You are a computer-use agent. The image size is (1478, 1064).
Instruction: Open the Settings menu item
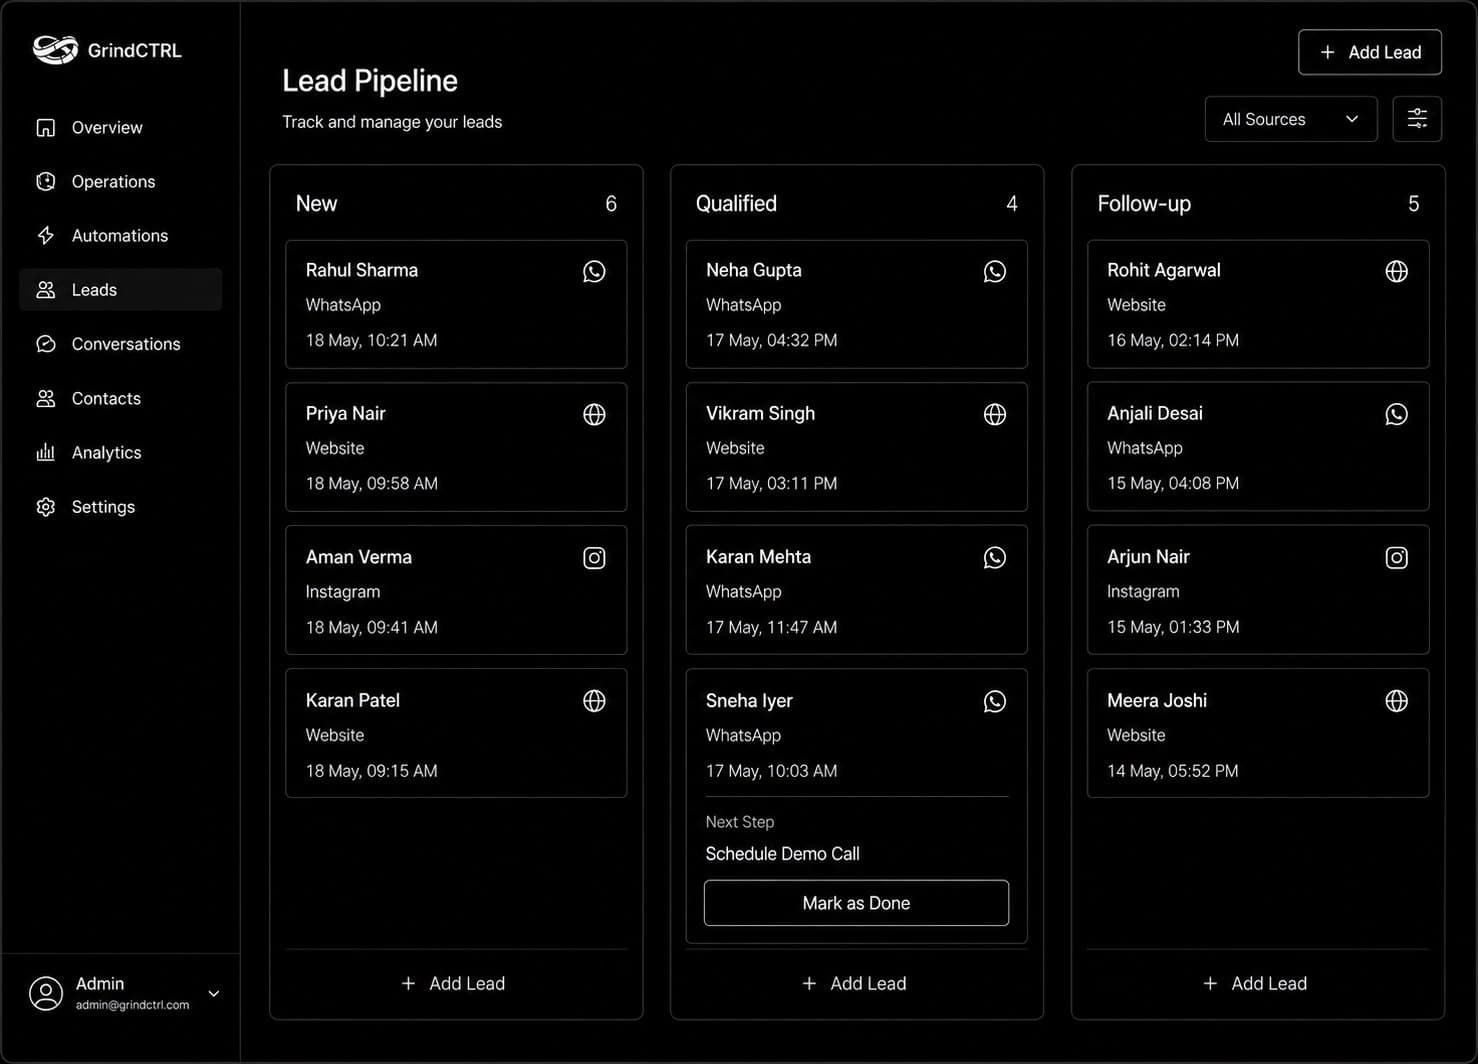(120, 507)
